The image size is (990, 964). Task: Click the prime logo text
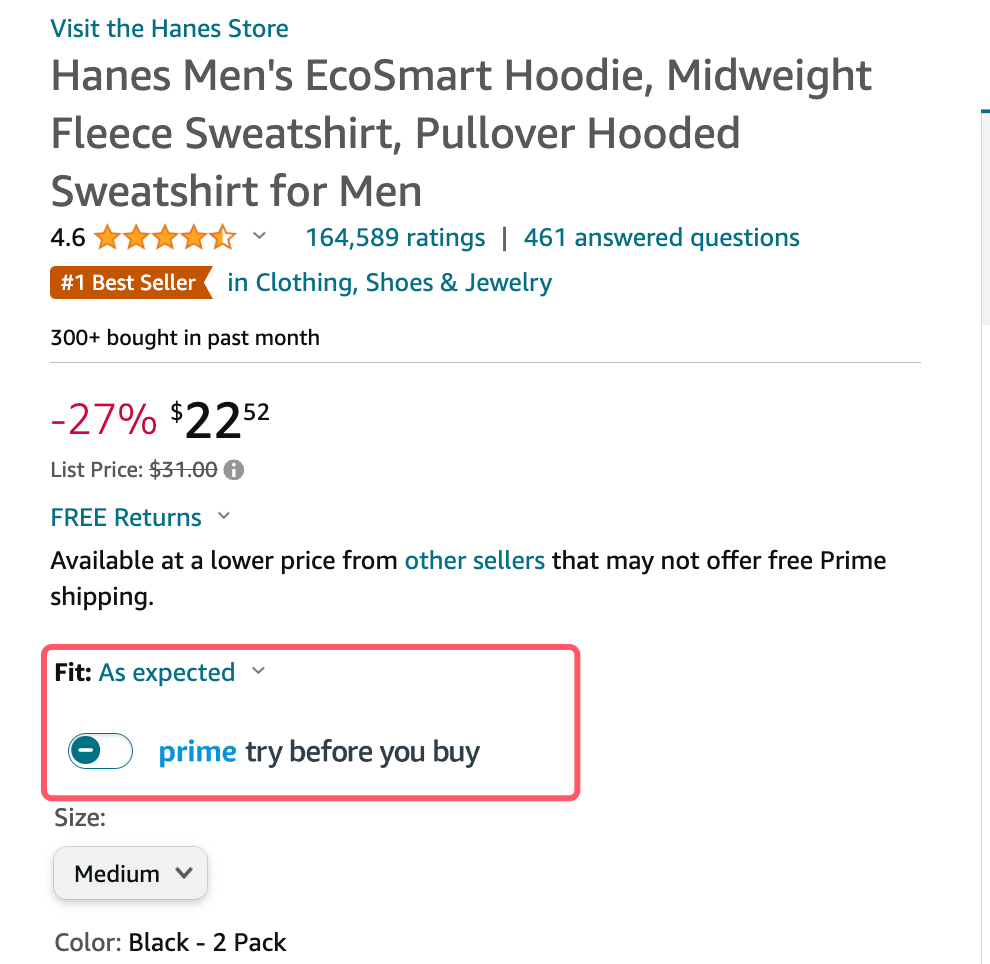pyautogui.click(x=198, y=751)
